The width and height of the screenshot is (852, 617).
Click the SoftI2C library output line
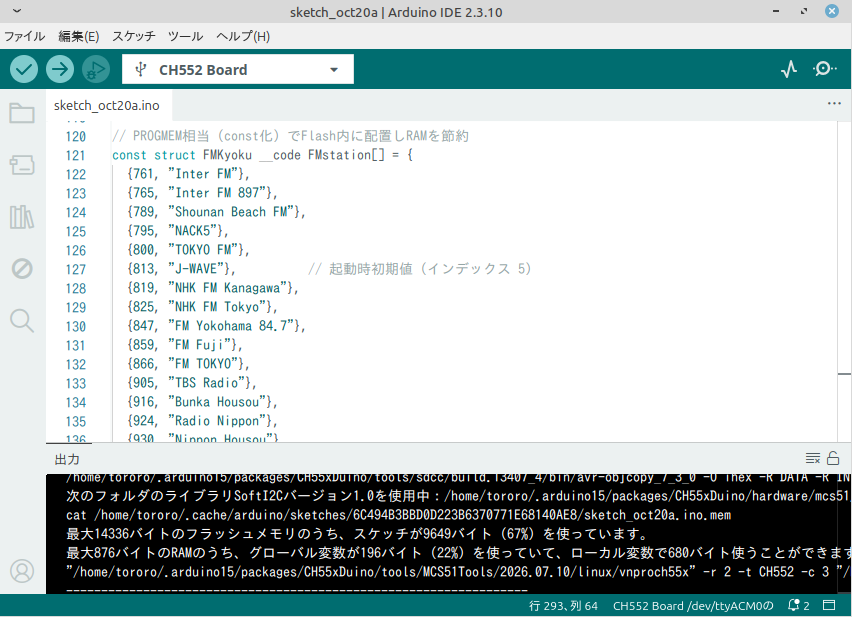(458, 496)
